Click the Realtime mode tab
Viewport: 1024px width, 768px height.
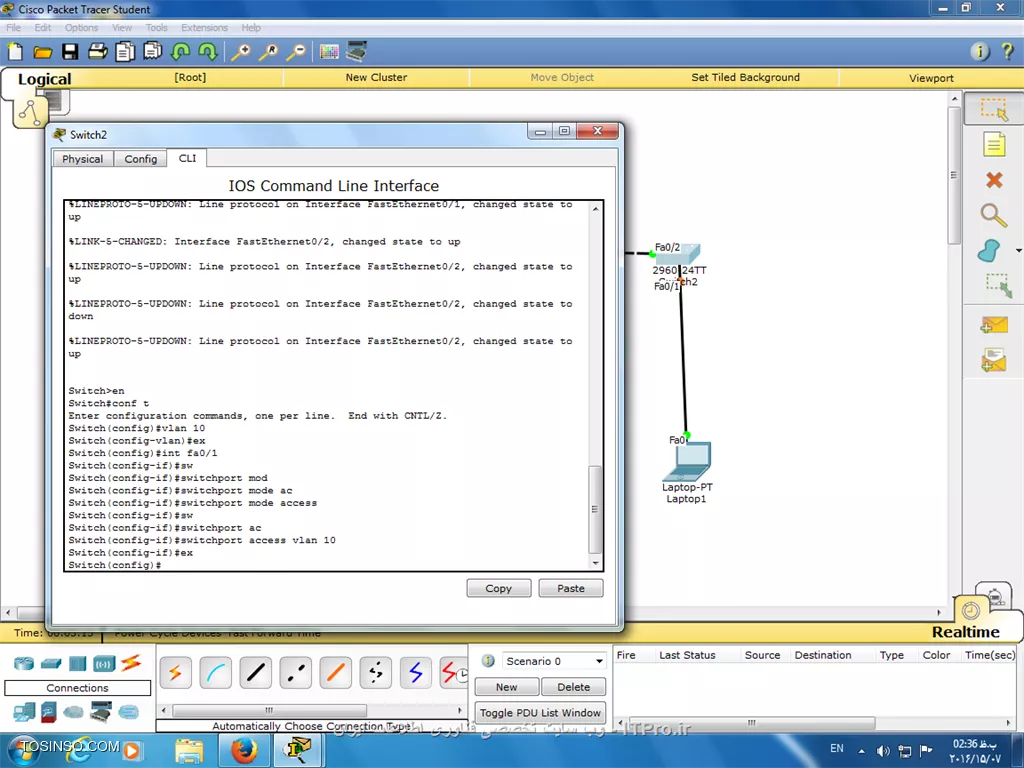(x=965, y=632)
